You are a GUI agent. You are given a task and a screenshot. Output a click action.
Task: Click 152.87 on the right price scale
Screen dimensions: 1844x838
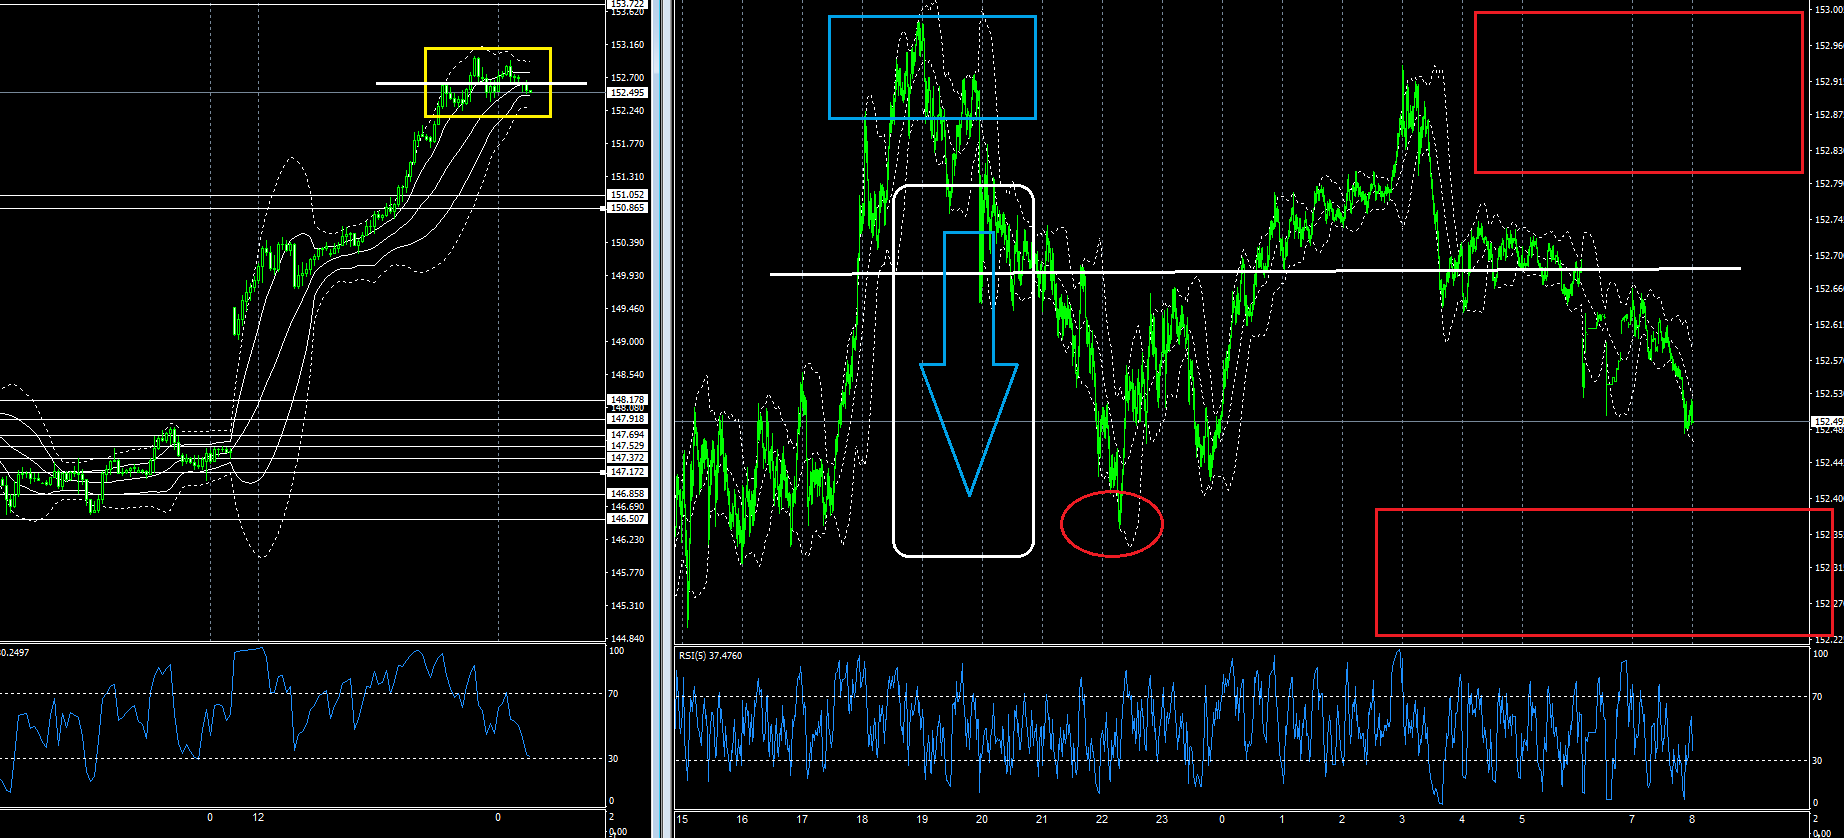(1829, 115)
